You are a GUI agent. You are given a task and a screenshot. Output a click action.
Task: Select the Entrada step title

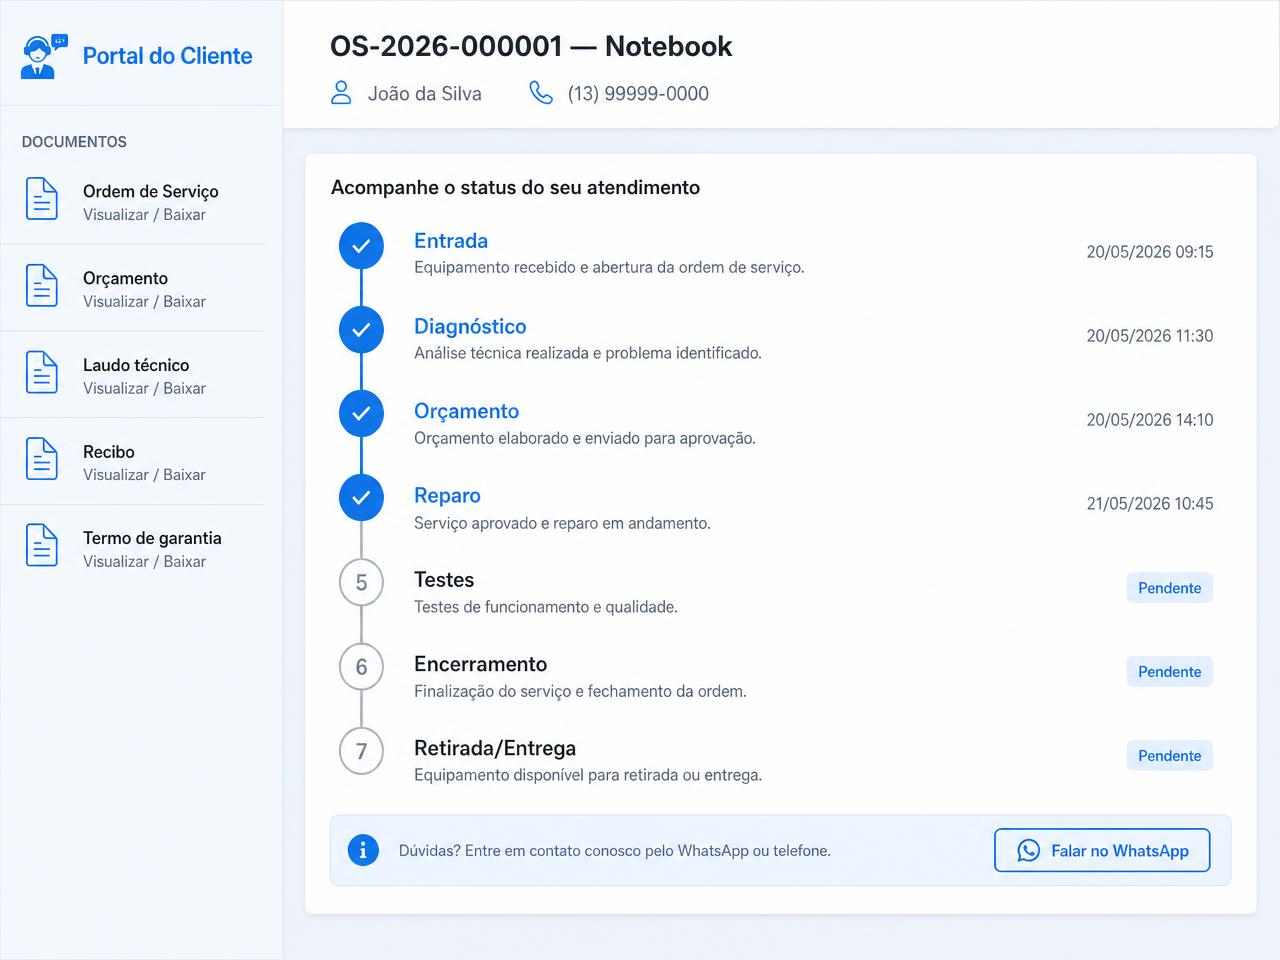[451, 241]
